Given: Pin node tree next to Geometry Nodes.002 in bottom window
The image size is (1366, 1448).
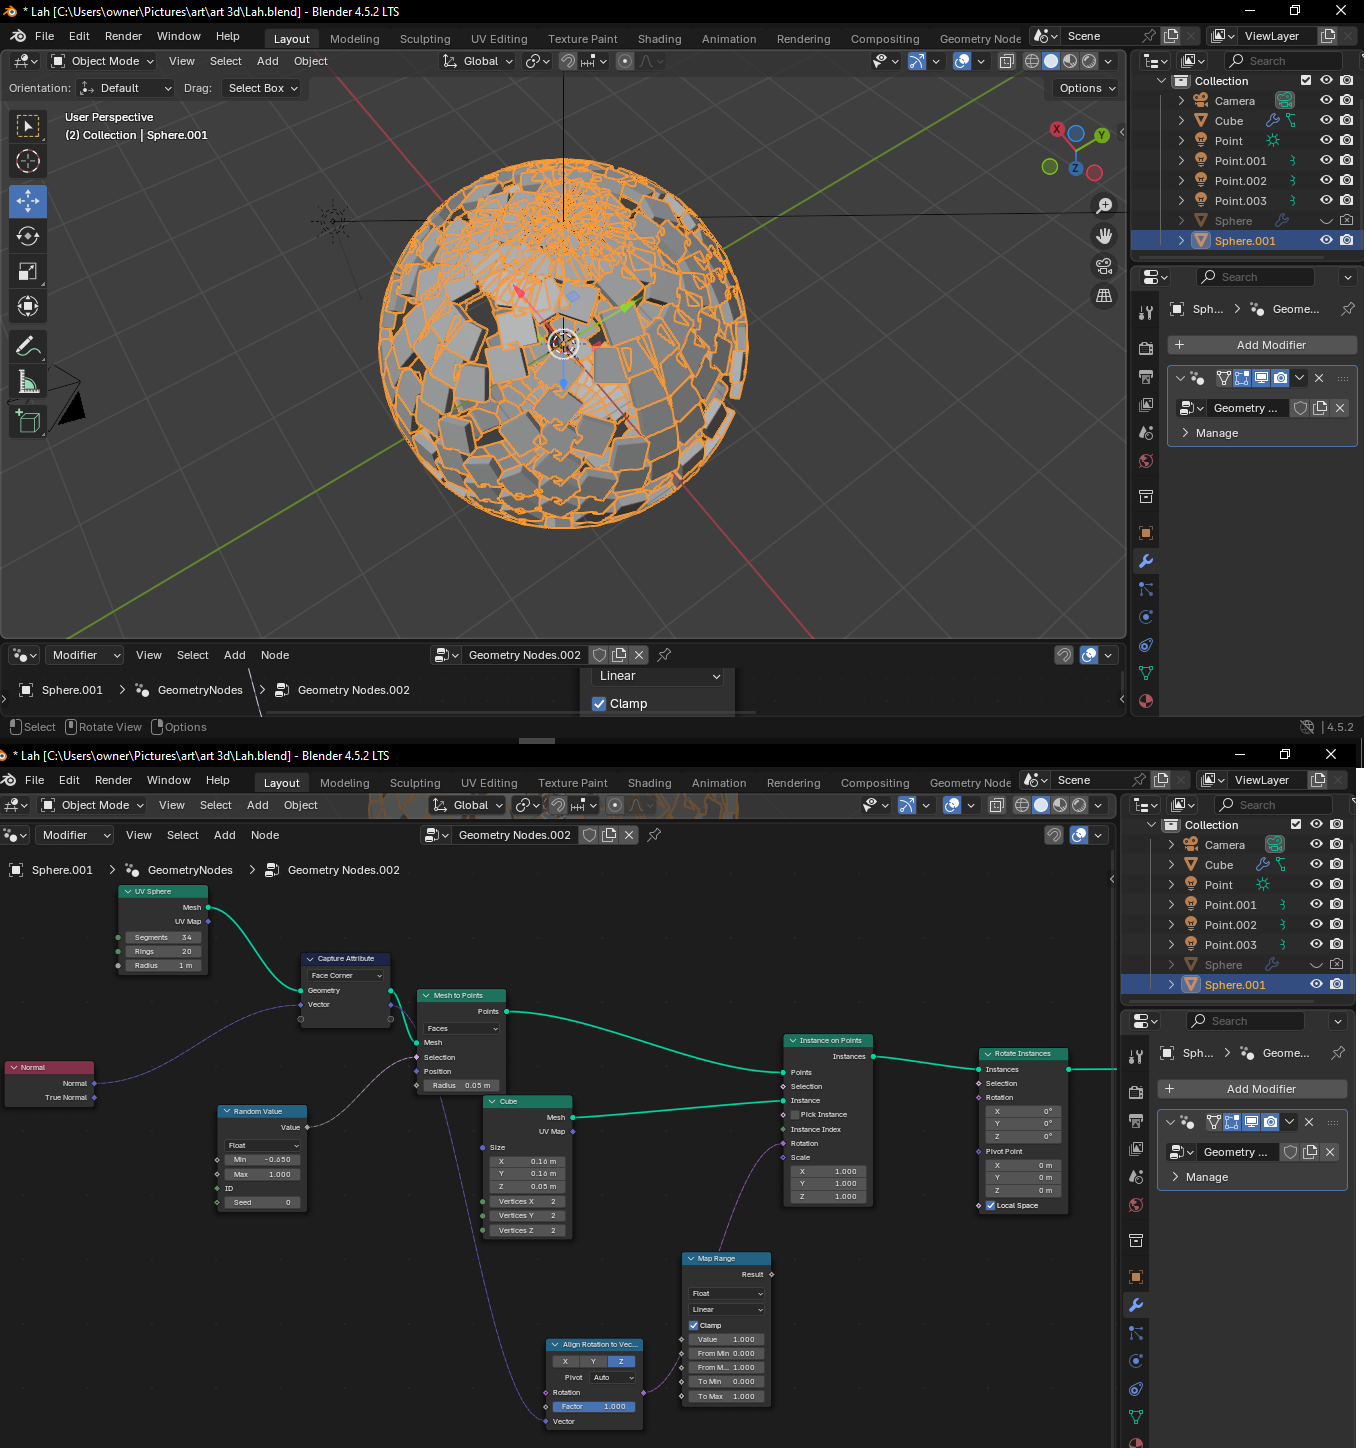Looking at the screenshot, I should (654, 835).
